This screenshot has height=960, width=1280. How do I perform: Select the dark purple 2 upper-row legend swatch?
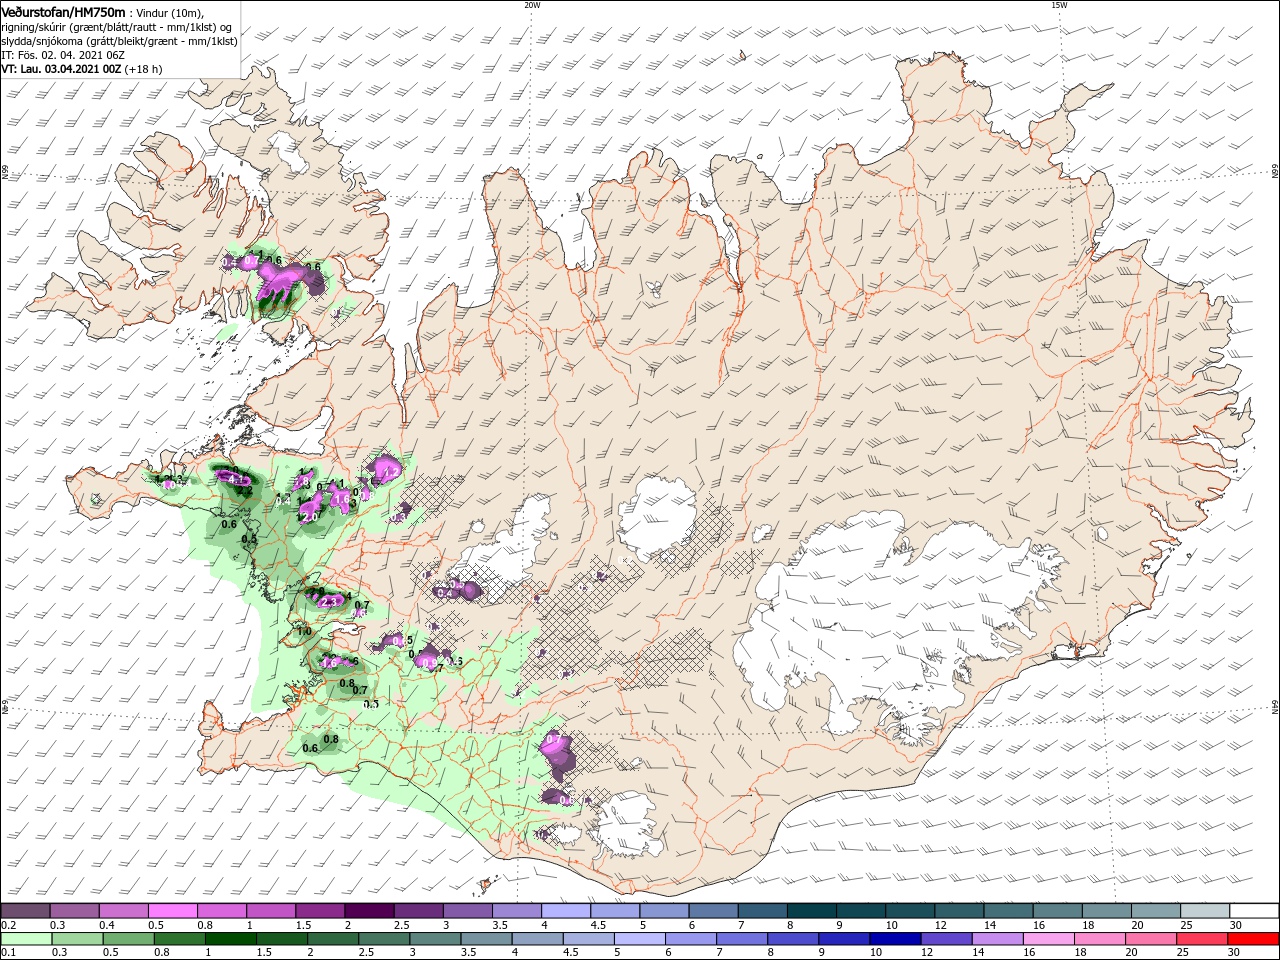tap(369, 911)
